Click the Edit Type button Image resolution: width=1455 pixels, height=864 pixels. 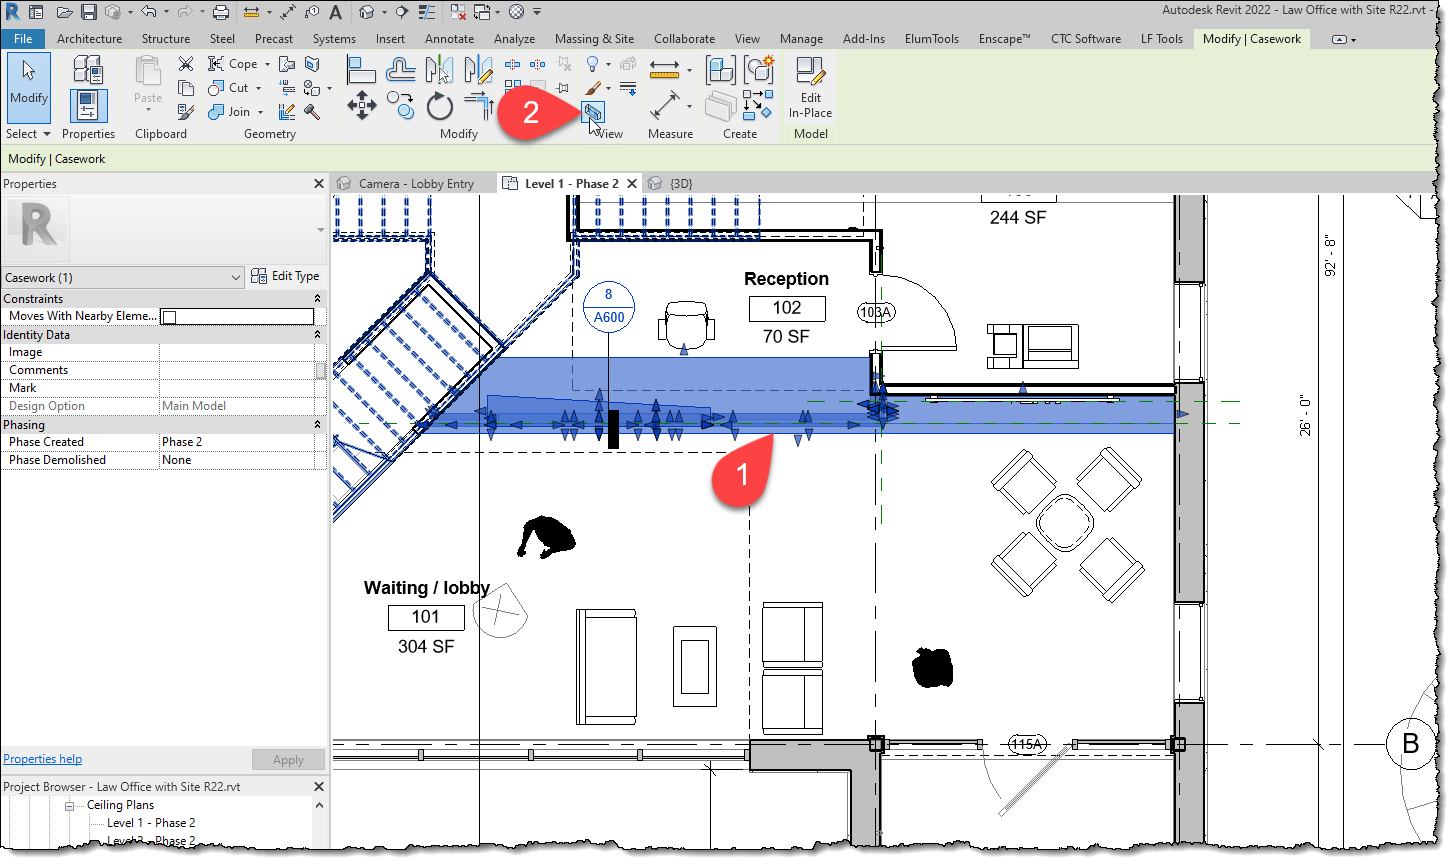pos(286,277)
